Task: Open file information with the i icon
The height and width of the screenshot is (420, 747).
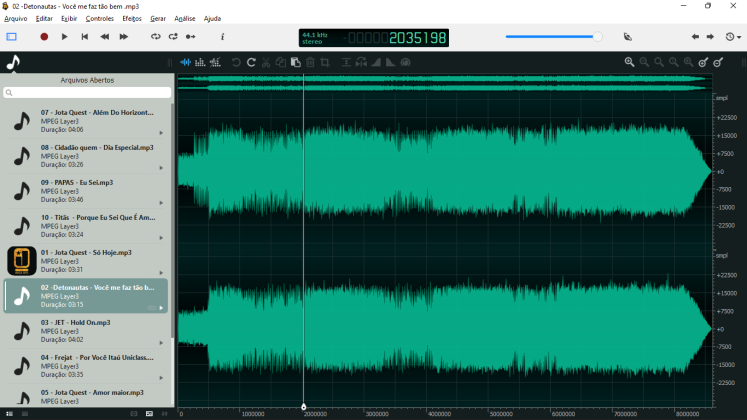Action: click(x=222, y=37)
